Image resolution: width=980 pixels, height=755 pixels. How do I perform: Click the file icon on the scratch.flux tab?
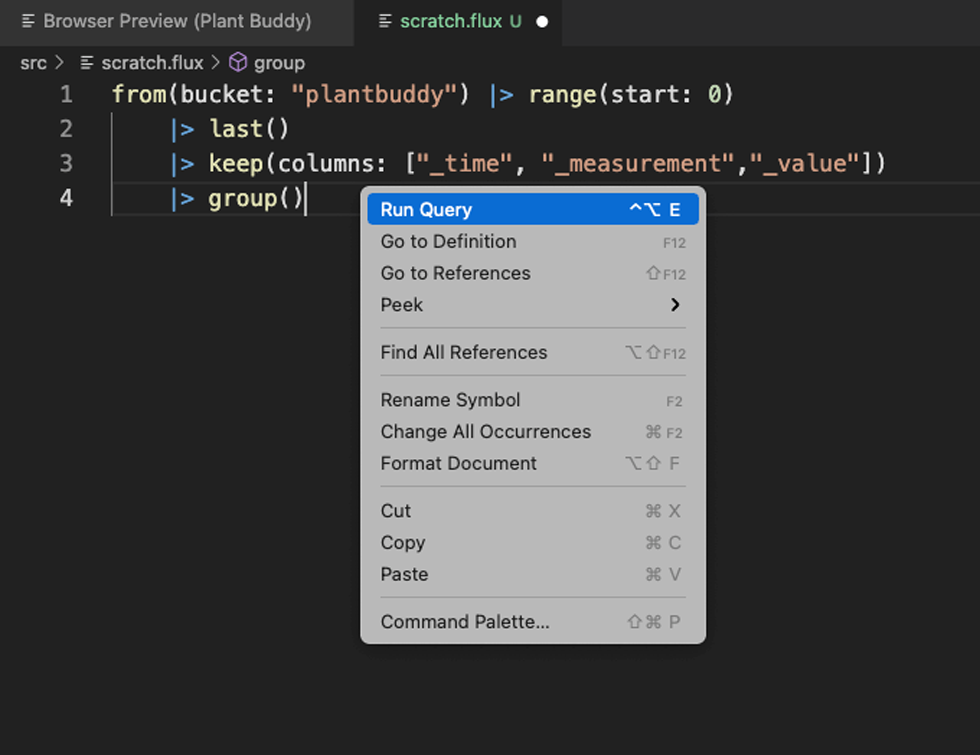(385, 22)
